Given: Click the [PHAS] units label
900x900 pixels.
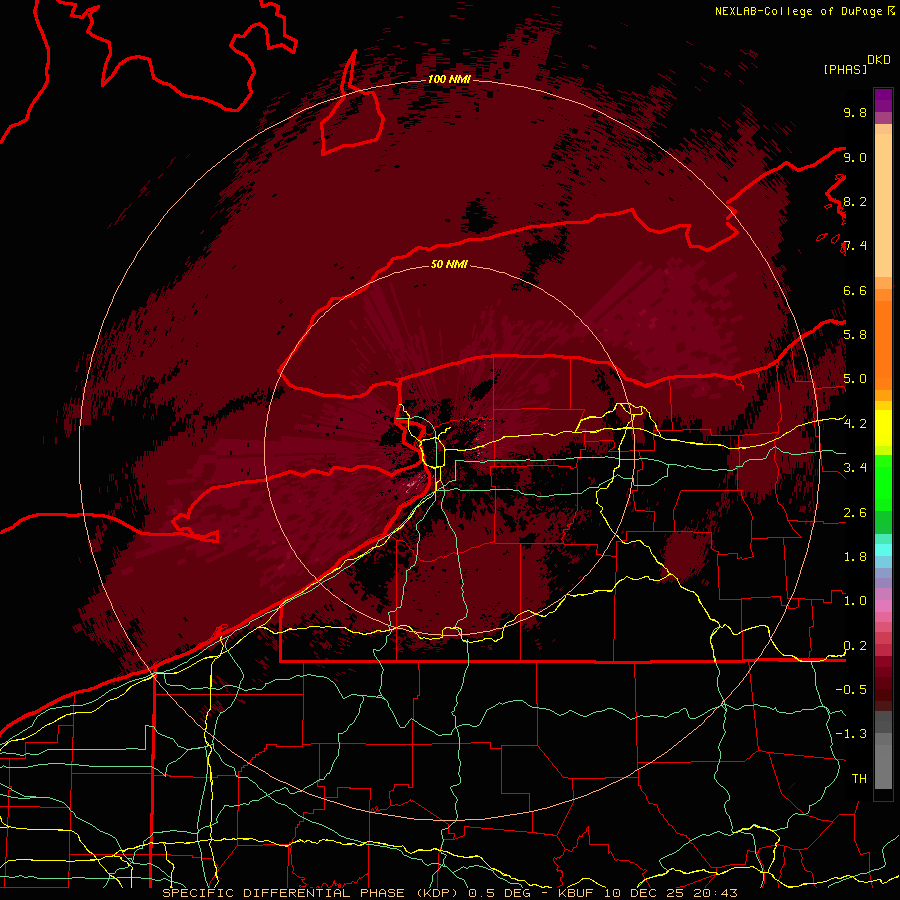Looking at the screenshot, I should 845,69.
